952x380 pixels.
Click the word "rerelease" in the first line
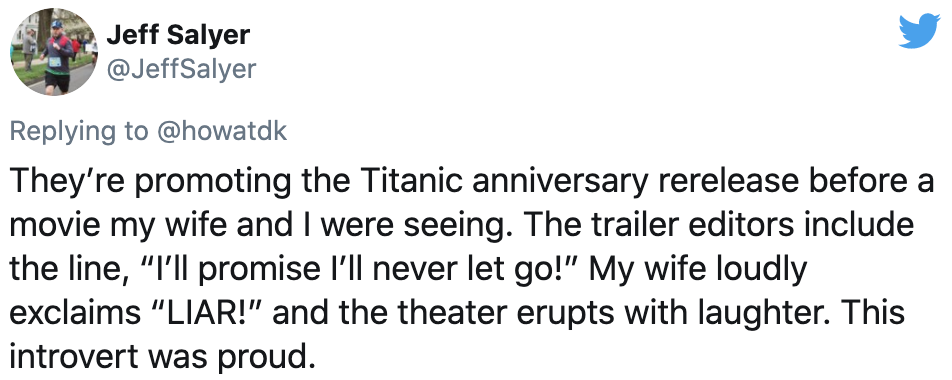click(x=725, y=182)
